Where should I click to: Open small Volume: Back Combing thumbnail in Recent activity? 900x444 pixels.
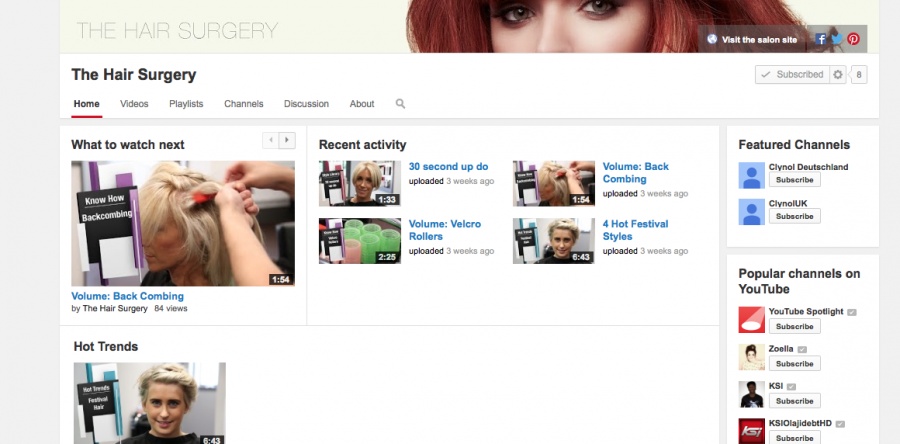pos(554,184)
